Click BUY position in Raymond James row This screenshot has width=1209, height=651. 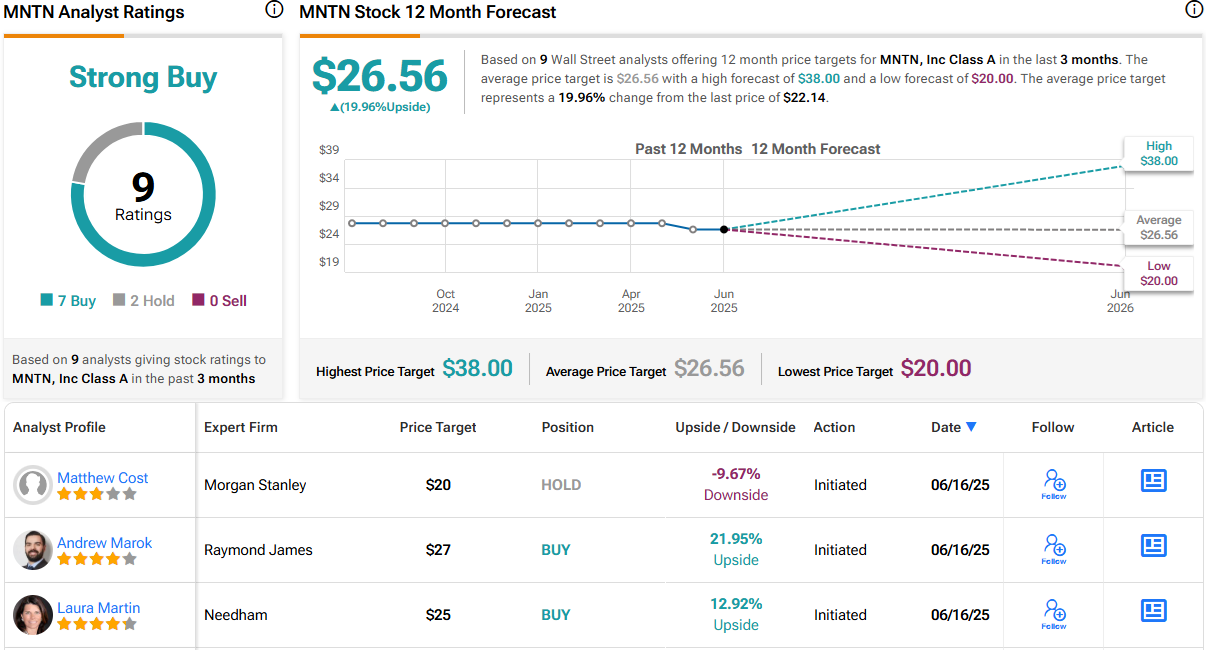pos(556,550)
